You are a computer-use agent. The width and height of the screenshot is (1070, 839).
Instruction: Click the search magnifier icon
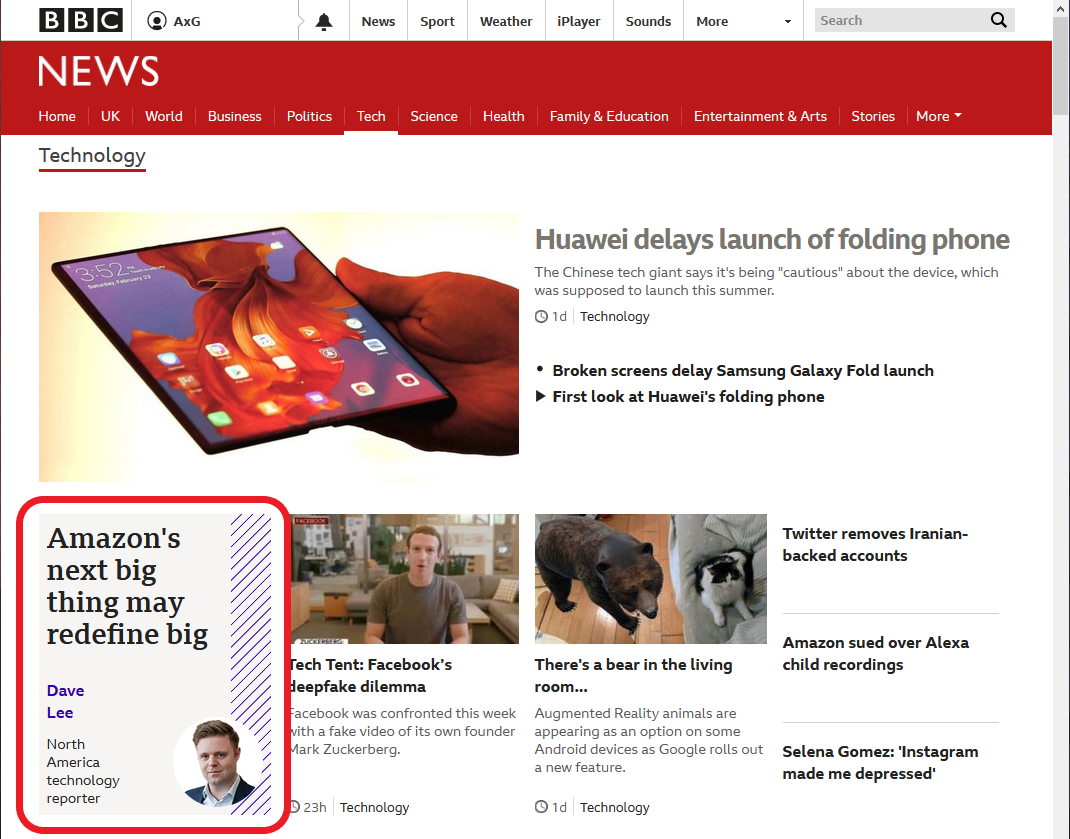998,20
